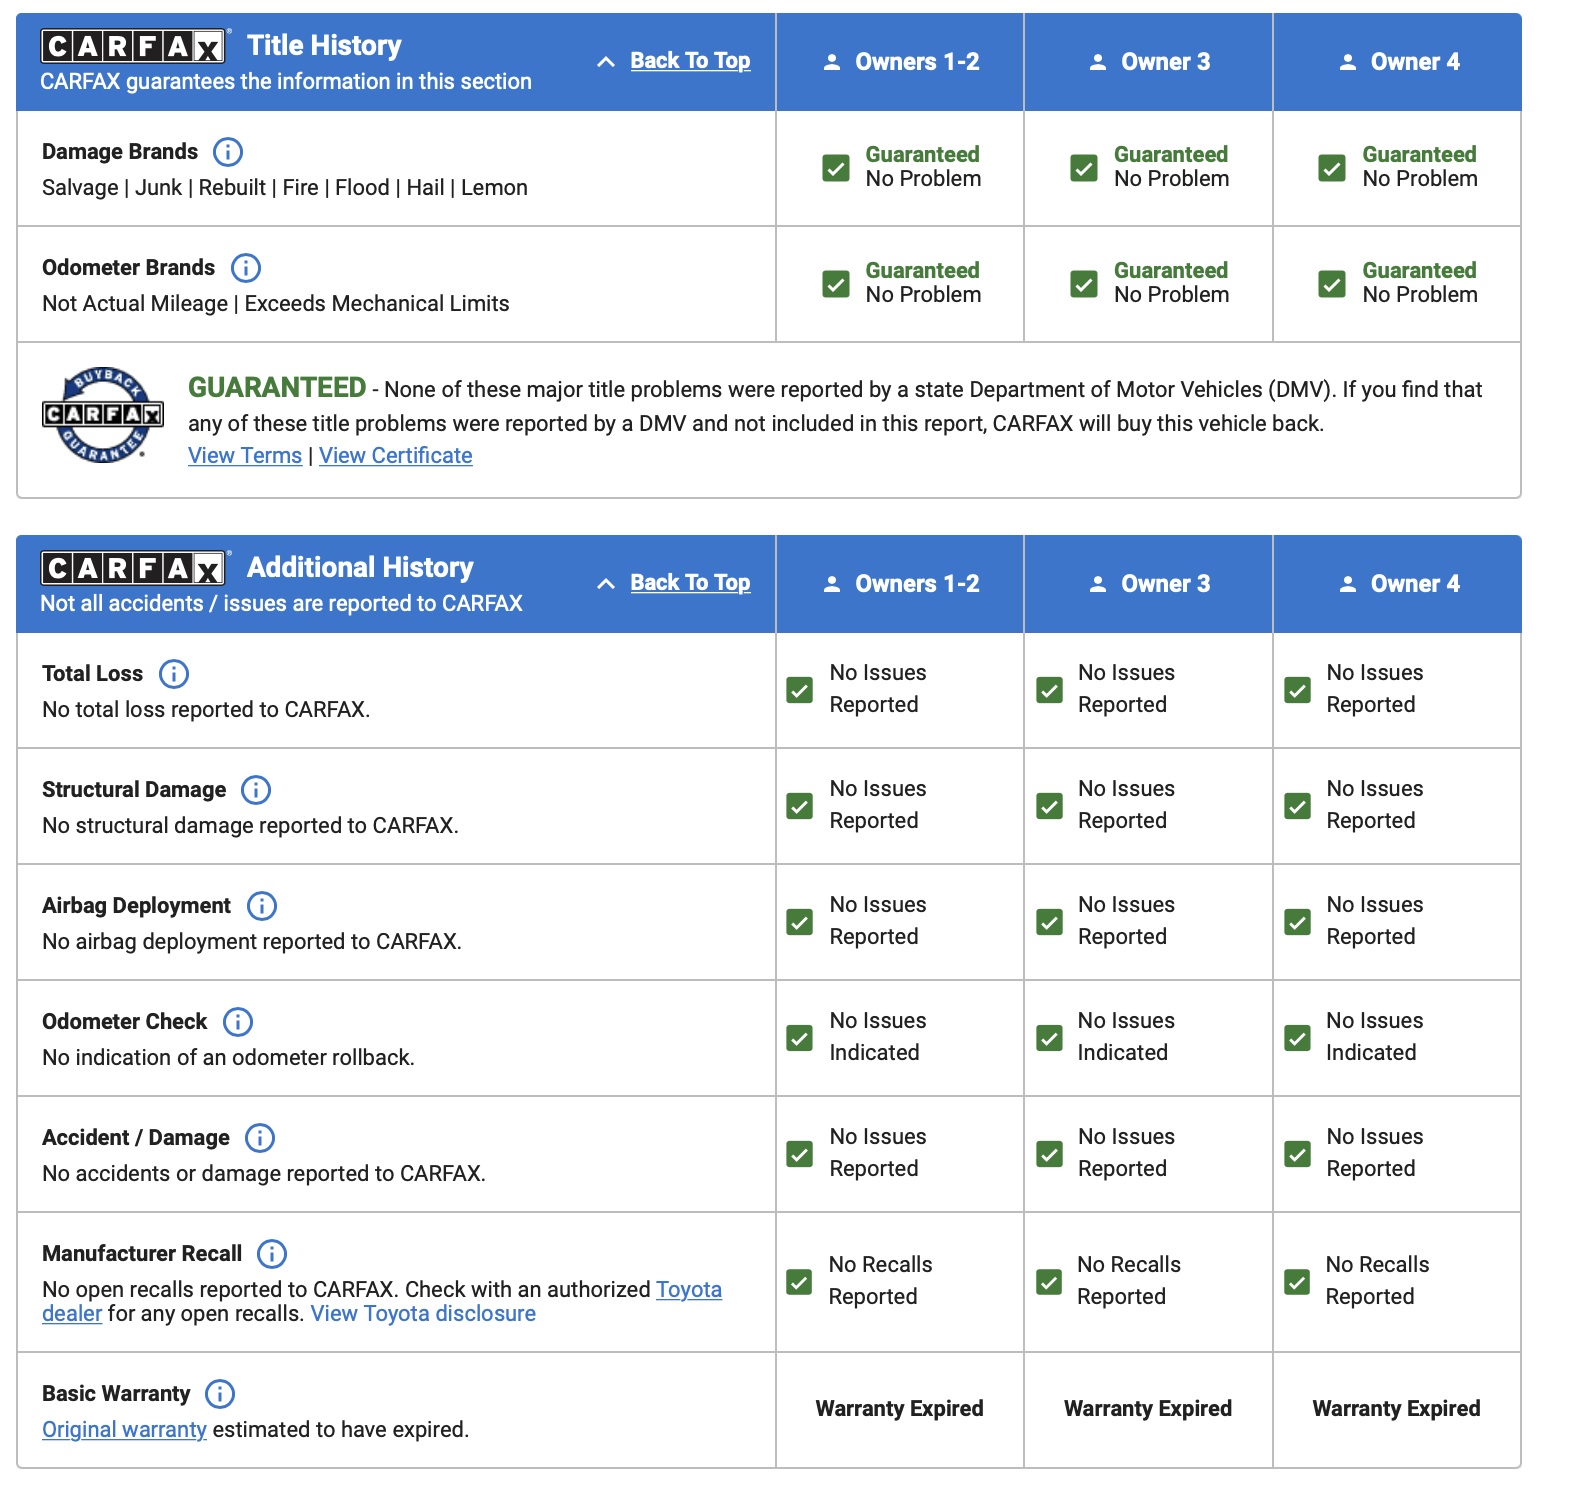Open the View Certificate link

(x=396, y=456)
